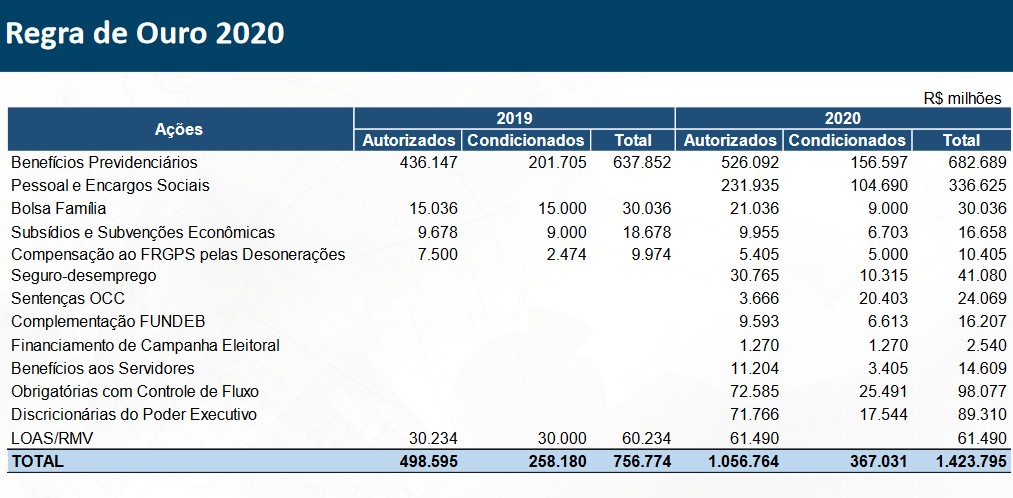1013x498 pixels.
Task: Click the 'R$ milhões' unit label
Action: 962,98
